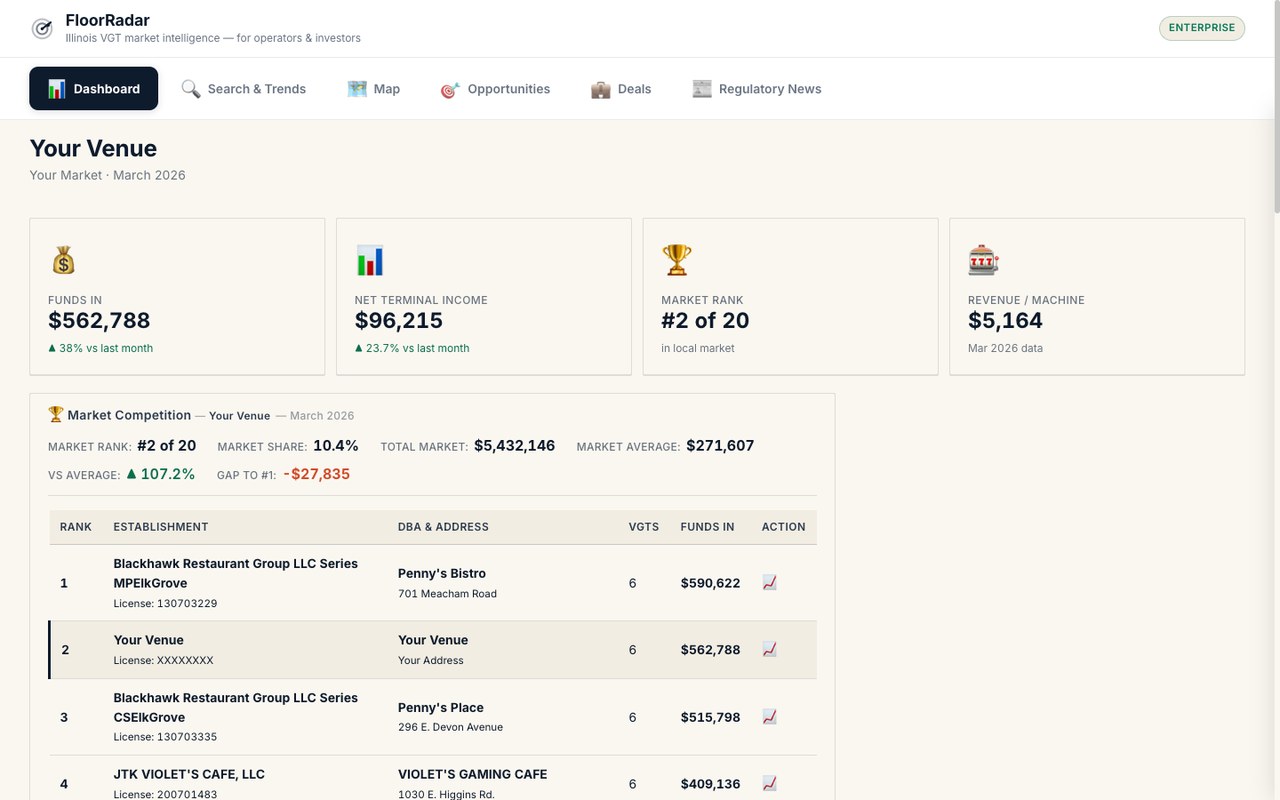The image size is (1280, 800).
Task: Click the 38% vs last month indicator
Action: pos(100,348)
